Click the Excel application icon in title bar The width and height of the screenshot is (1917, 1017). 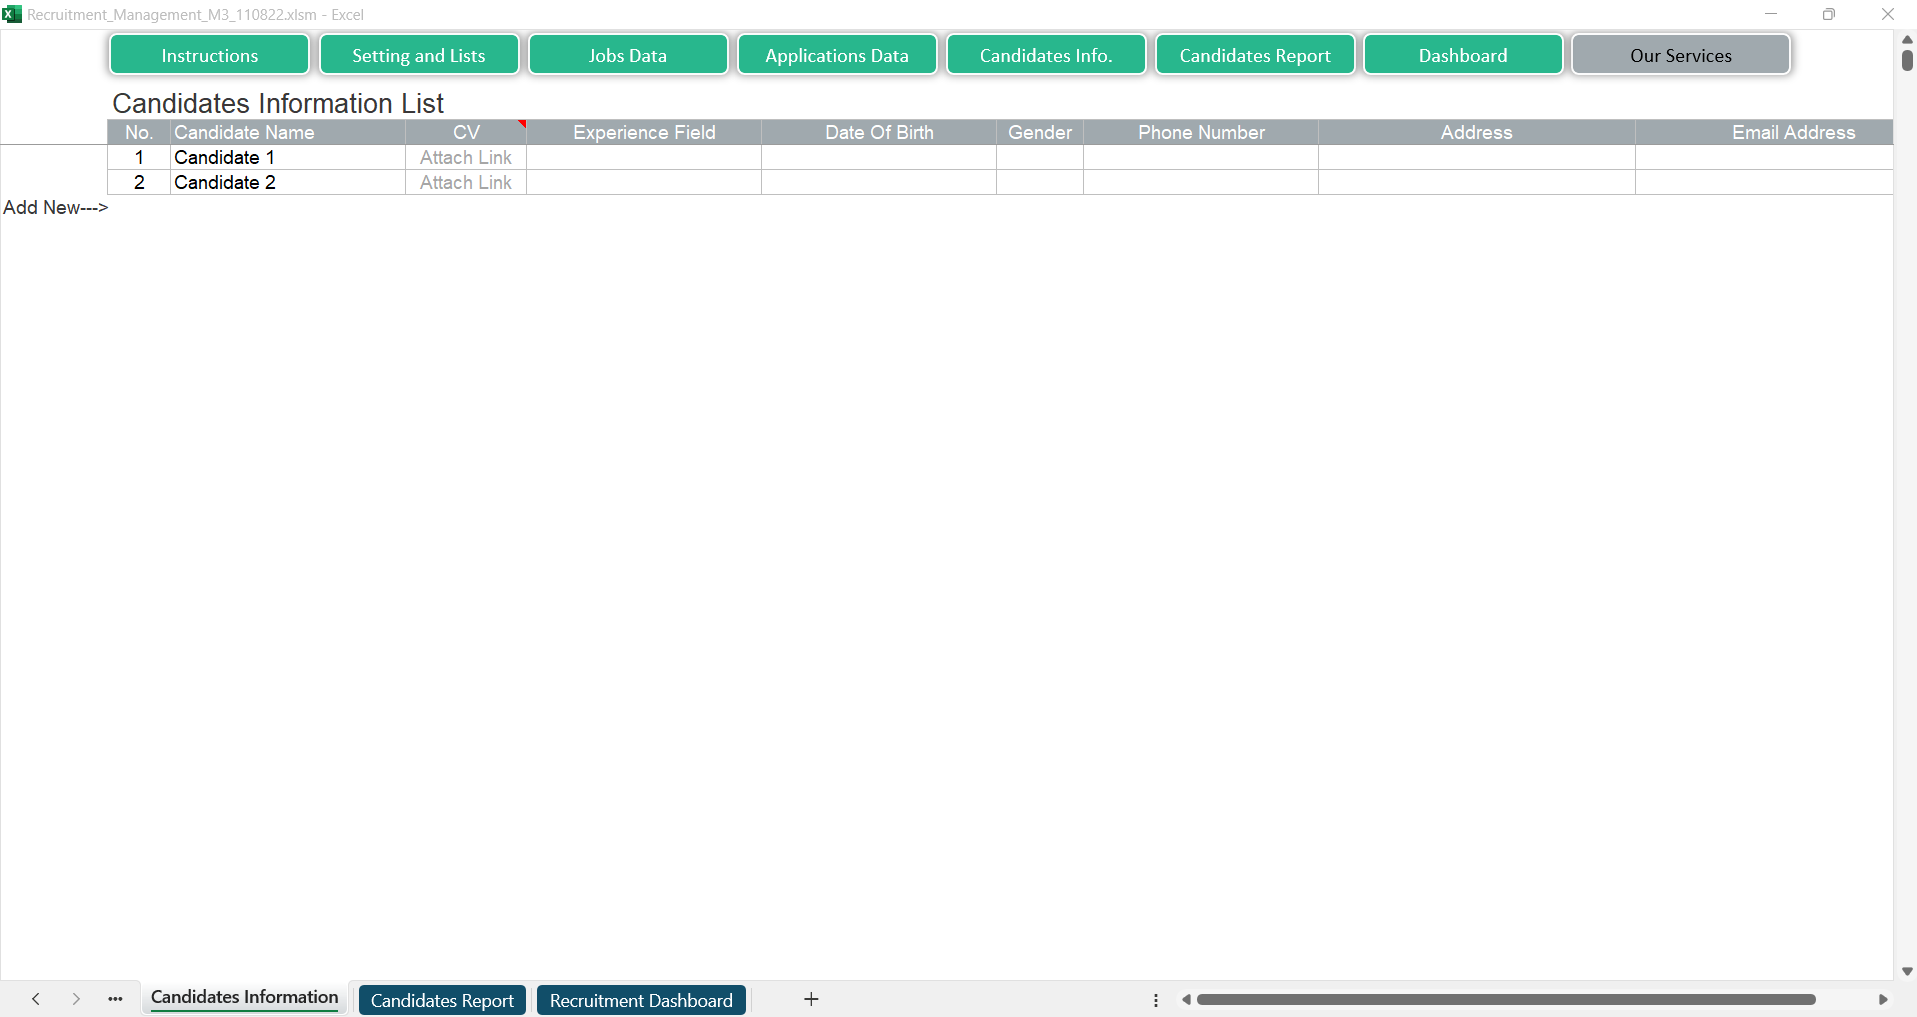12,14
